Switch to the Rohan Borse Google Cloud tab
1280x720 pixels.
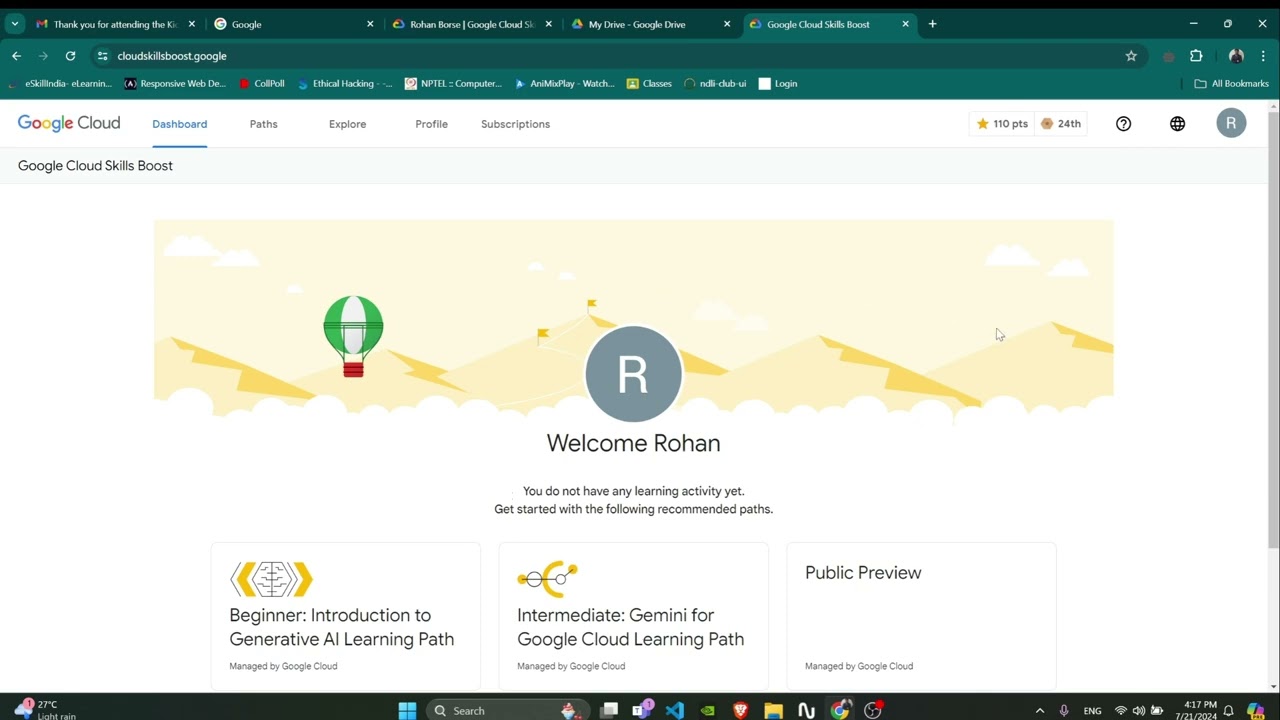point(472,24)
